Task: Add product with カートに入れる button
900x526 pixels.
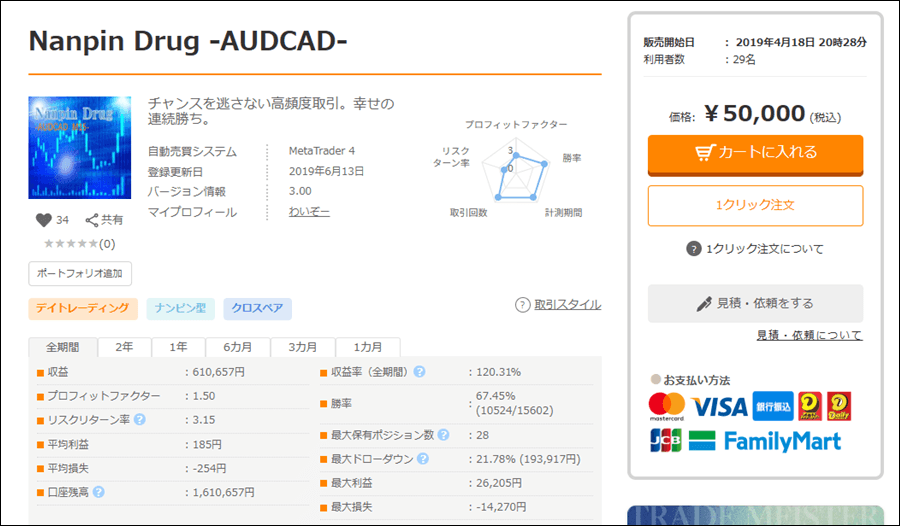Action: pos(755,153)
